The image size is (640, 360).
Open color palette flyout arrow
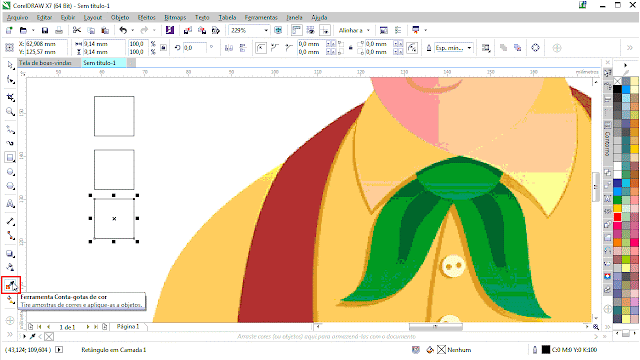point(626,65)
